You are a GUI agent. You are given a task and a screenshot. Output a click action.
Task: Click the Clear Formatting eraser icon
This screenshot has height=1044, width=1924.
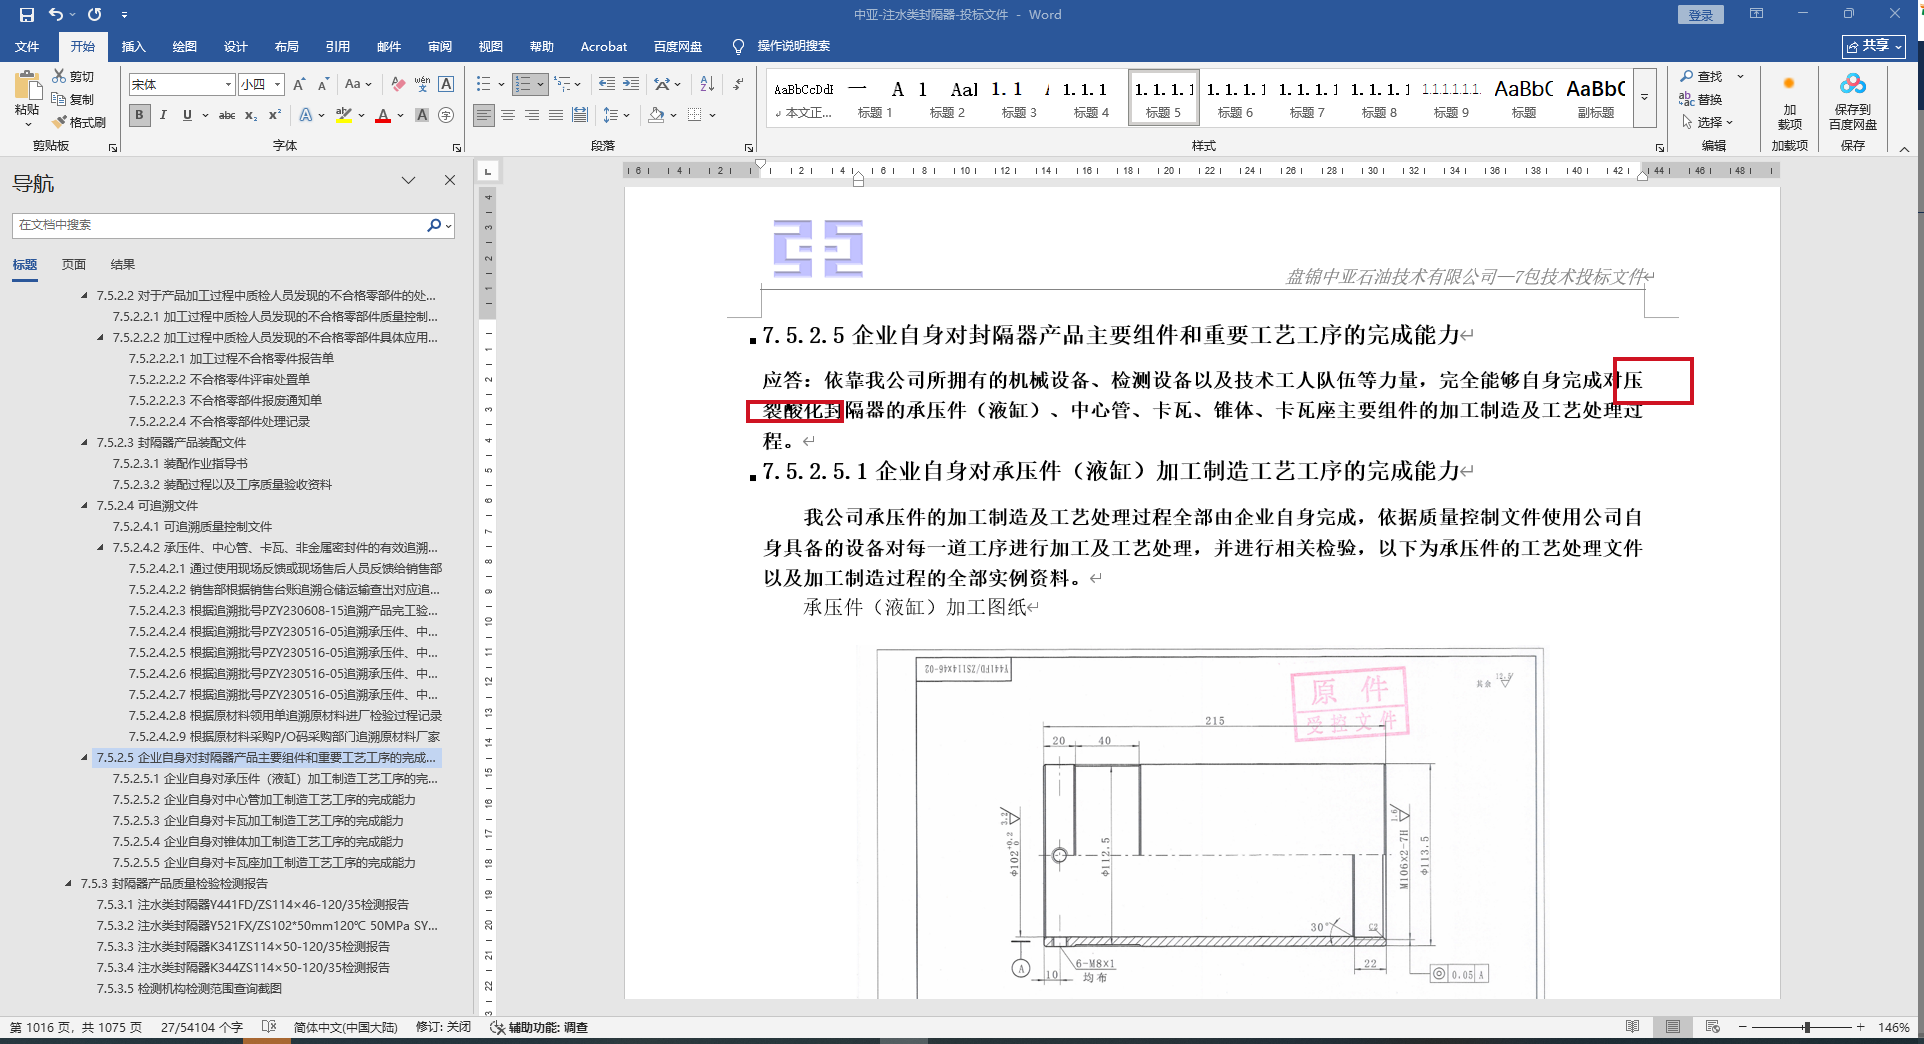(398, 84)
